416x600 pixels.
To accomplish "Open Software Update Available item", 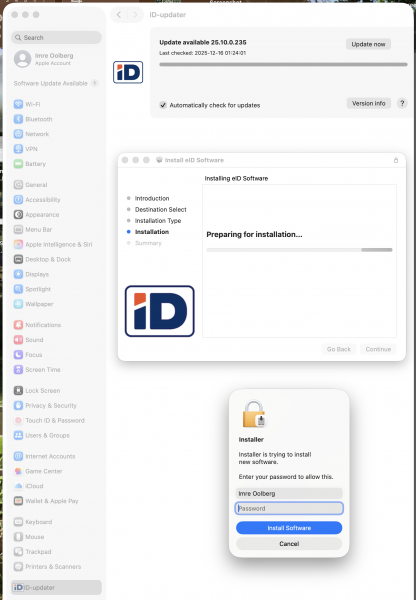I will tap(56, 83).
